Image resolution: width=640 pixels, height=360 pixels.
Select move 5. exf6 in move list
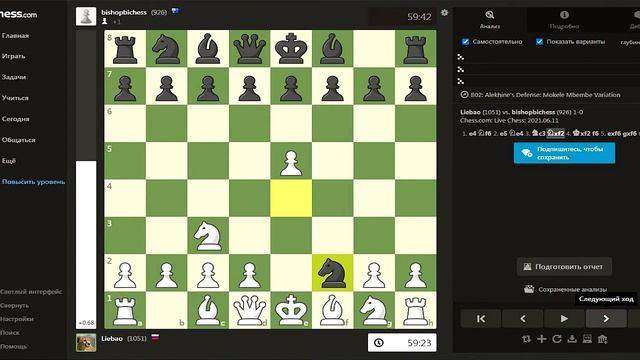(x=614, y=133)
